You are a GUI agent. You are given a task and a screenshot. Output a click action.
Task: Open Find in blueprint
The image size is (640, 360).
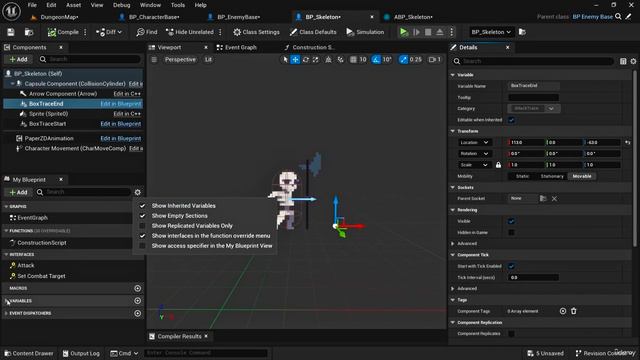click(147, 32)
